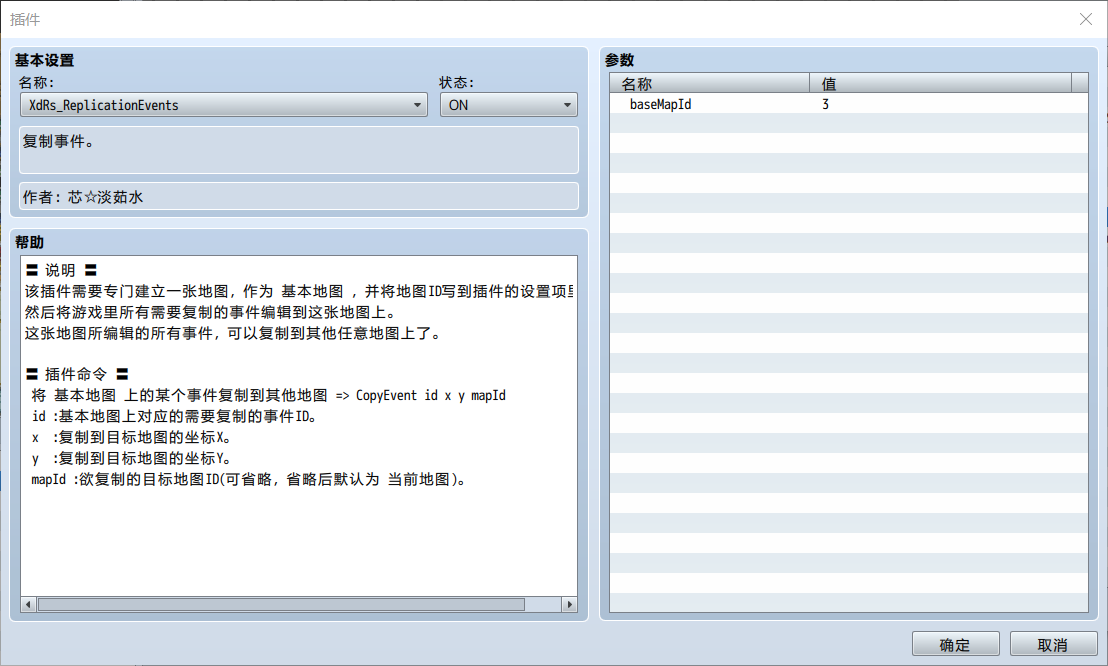Click the help line starting with id :基本地图
Viewport: 1108px width, 666px height.
coord(175,416)
